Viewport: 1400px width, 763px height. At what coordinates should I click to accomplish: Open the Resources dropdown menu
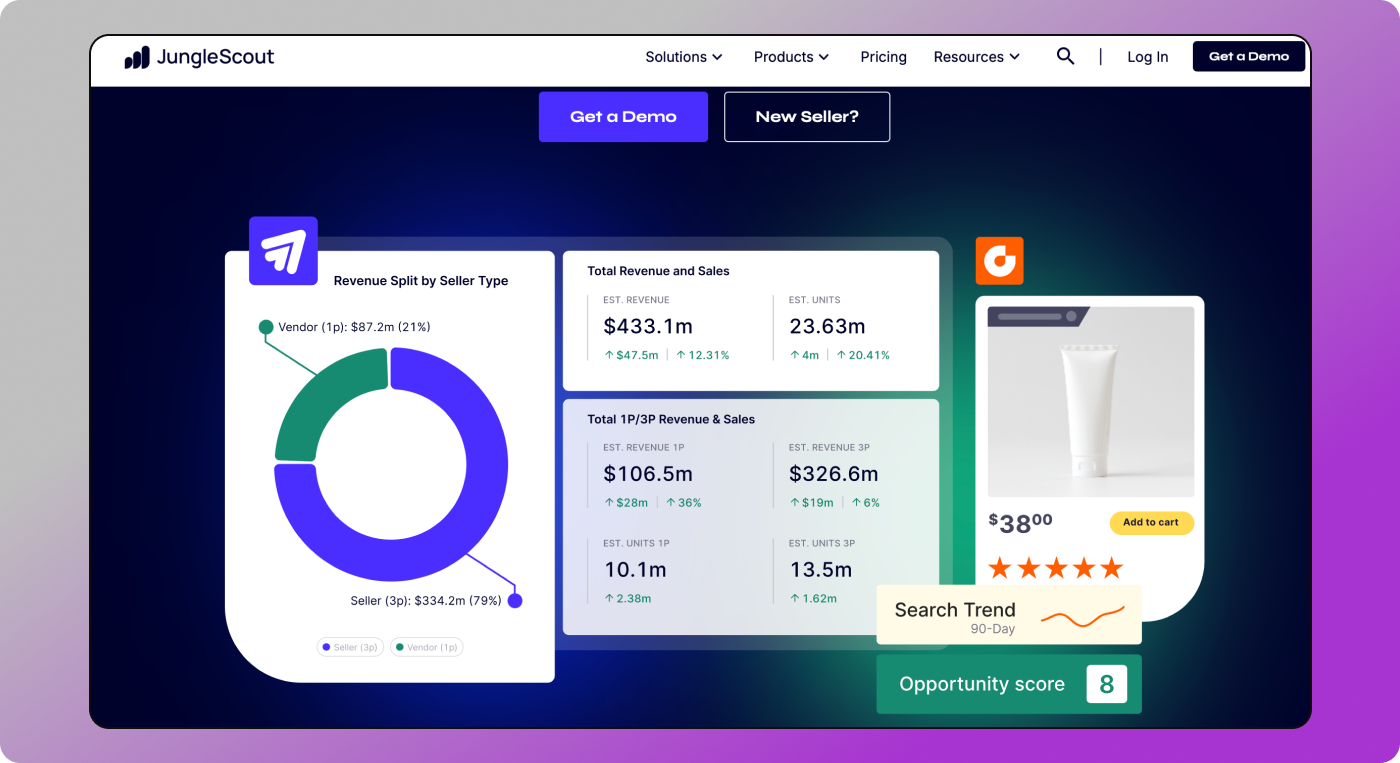click(x=976, y=57)
